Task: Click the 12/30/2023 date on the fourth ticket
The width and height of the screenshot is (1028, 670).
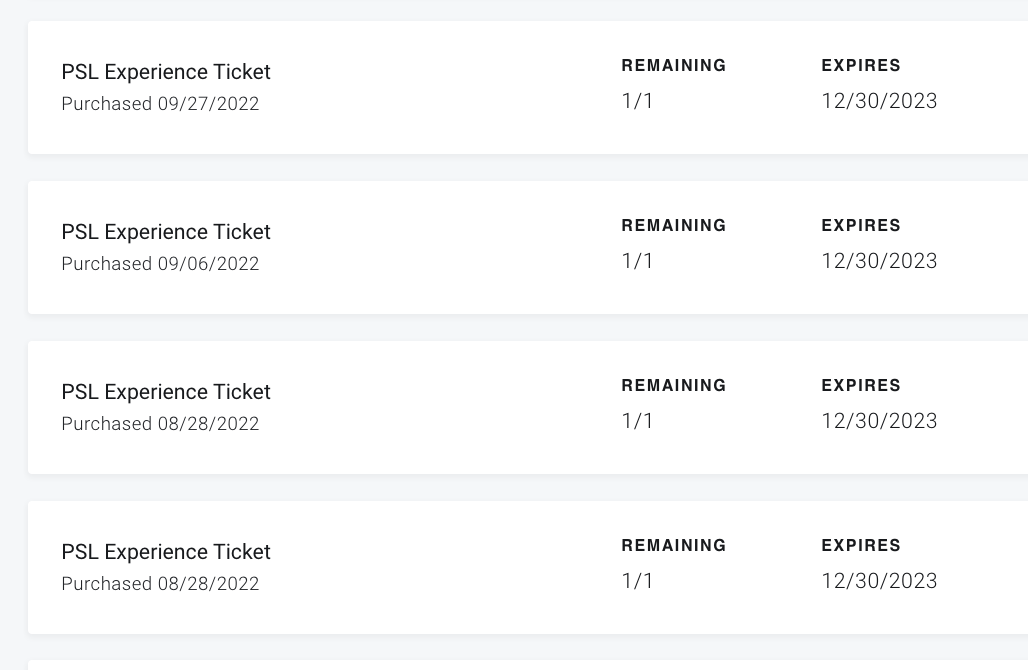Action: click(x=879, y=580)
